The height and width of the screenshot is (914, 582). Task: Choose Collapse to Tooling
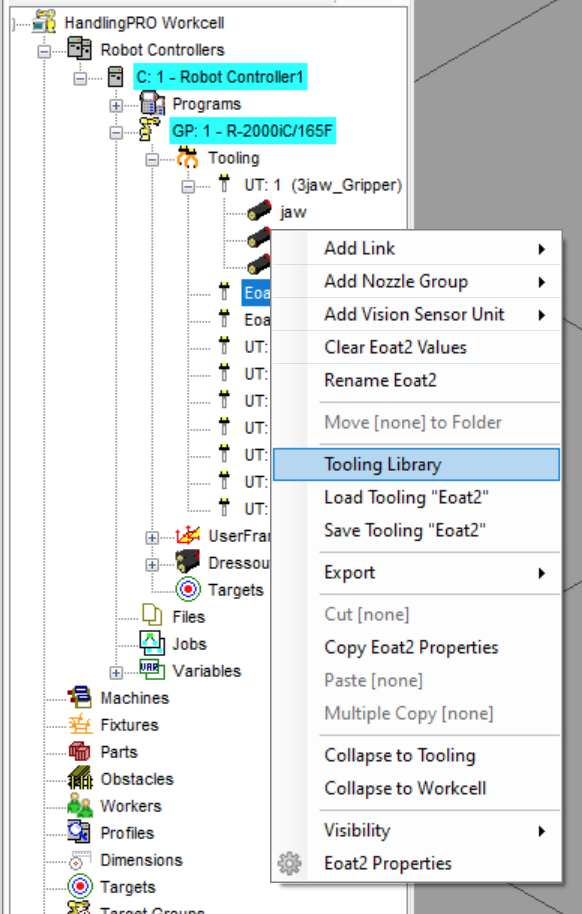(x=416, y=755)
